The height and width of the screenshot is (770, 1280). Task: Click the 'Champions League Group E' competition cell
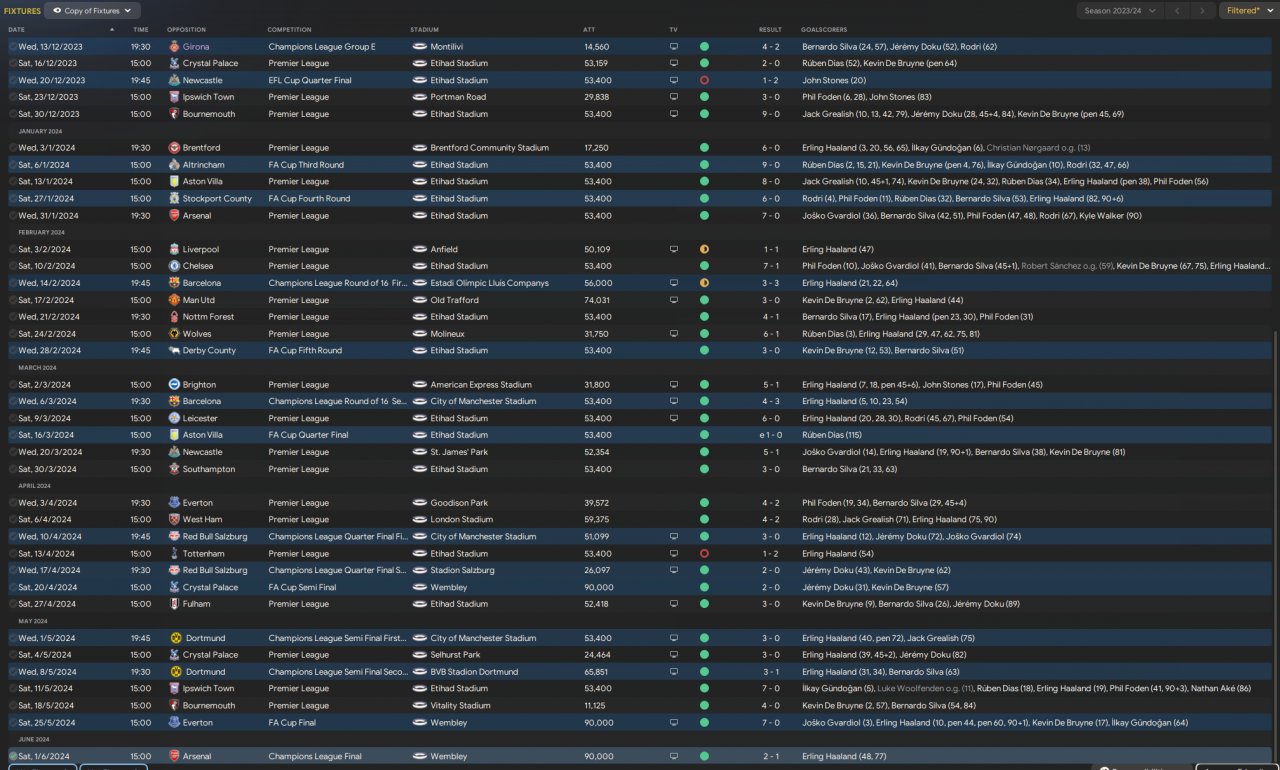322,47
